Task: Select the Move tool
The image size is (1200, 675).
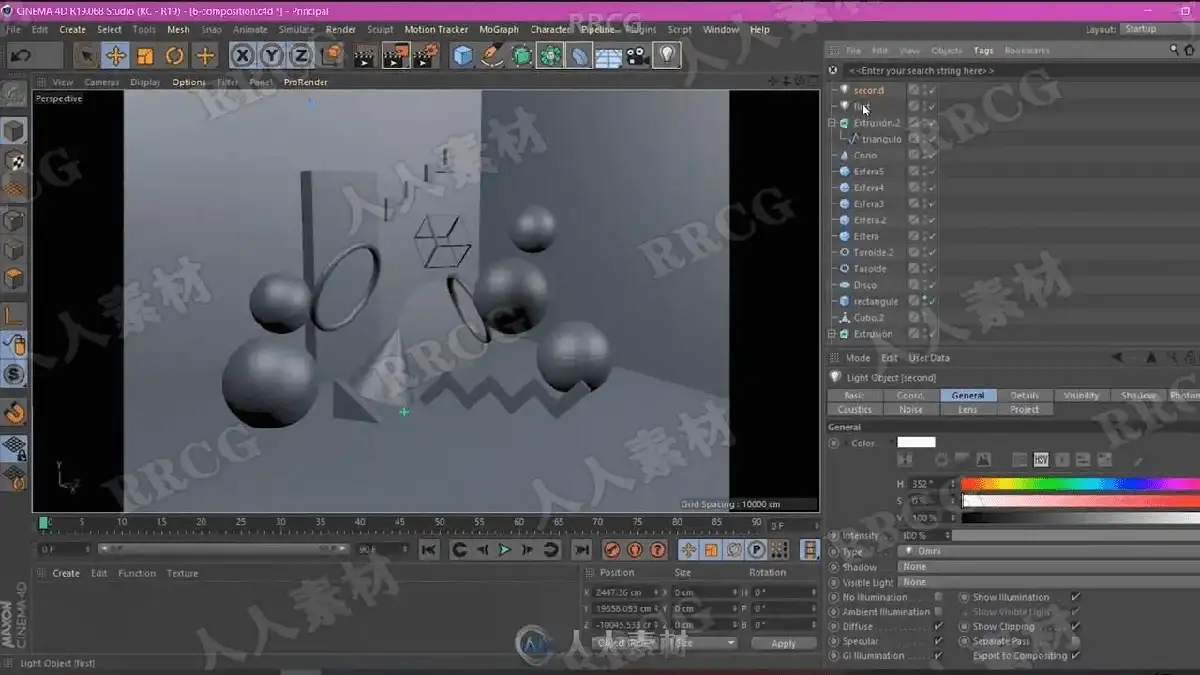Action: point(116,55)
